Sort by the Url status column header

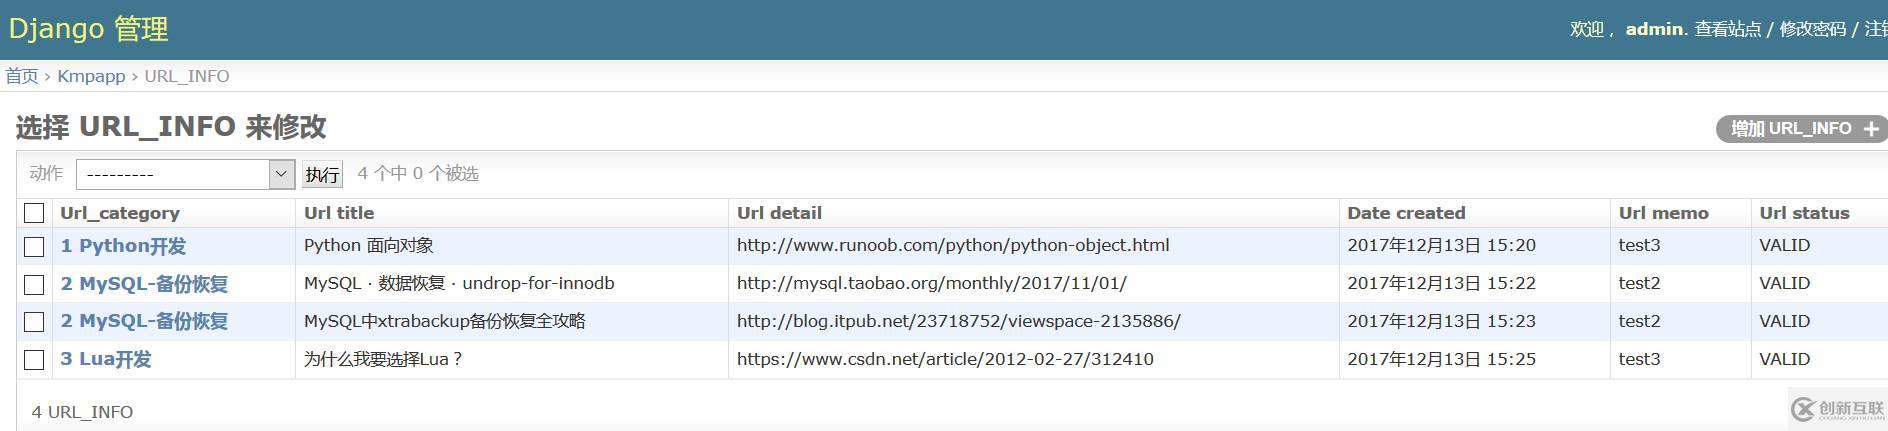[1804, 213]
